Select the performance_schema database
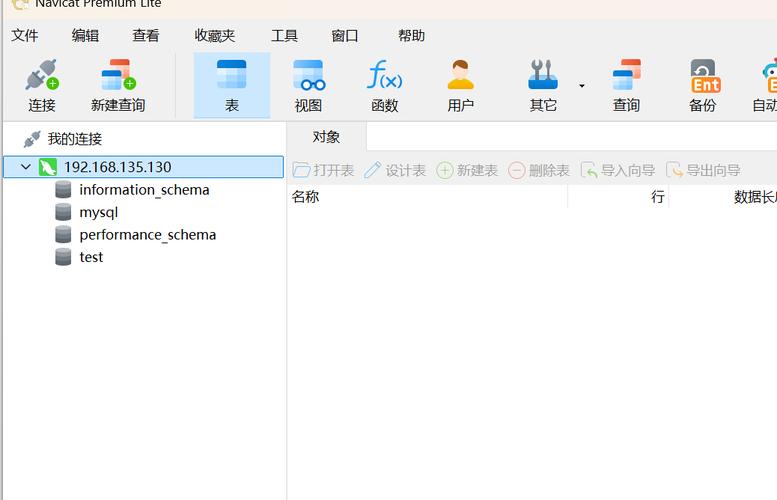 [x=148, y=234]
